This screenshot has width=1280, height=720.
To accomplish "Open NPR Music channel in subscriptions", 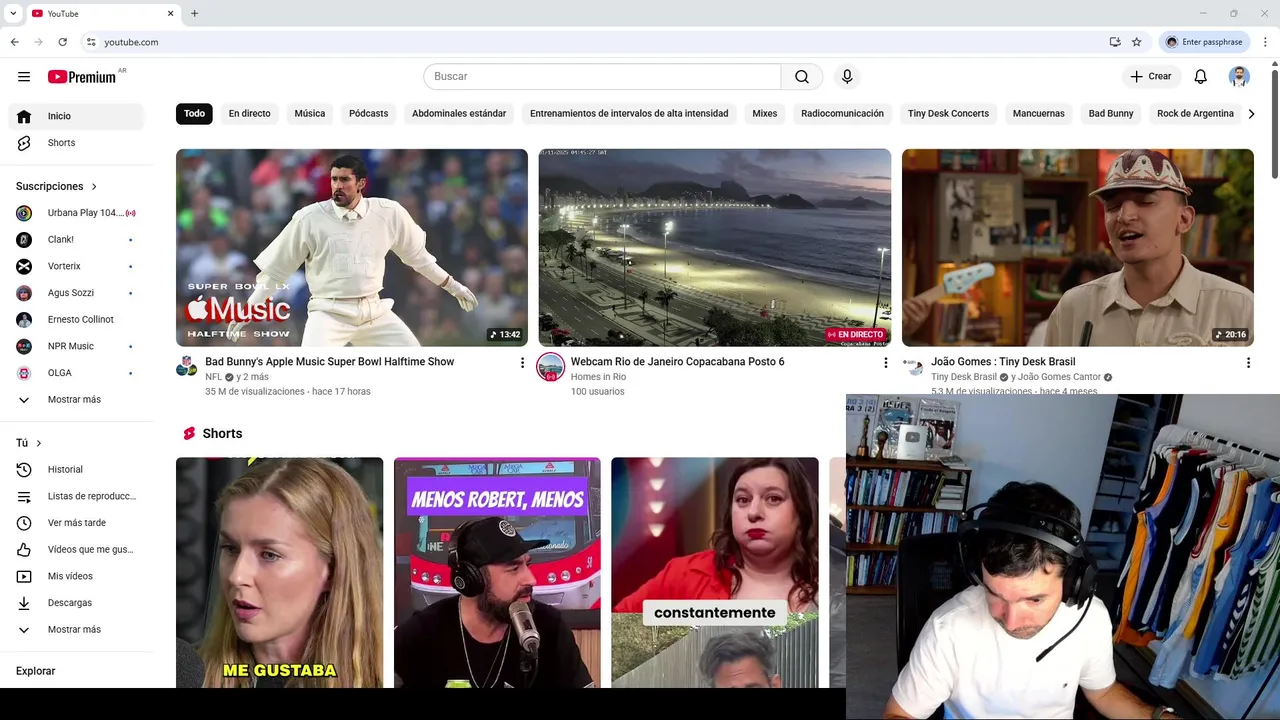I will point(76,346).
